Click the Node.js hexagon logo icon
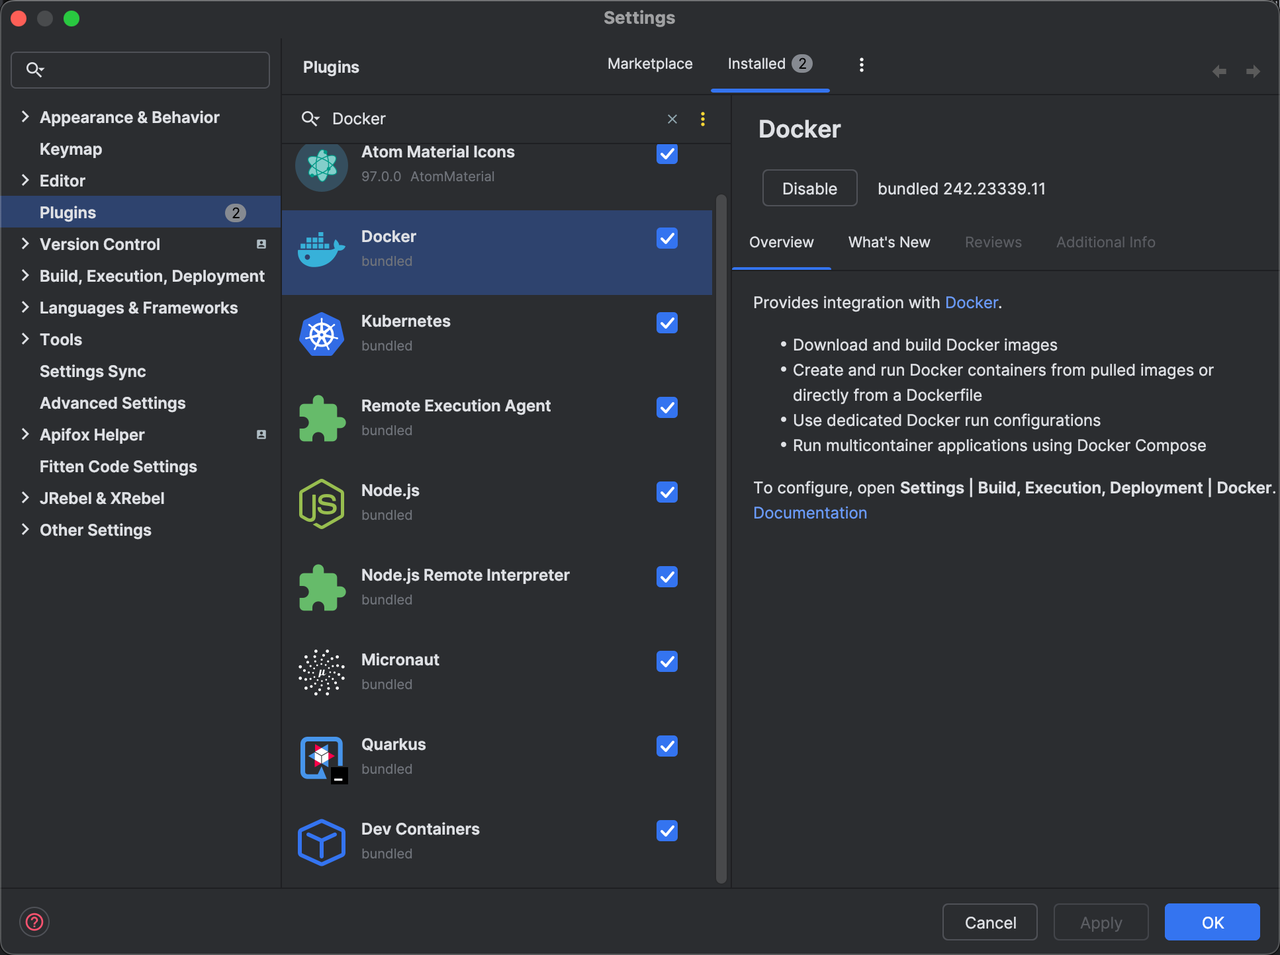Viewport: 1280px width, 955px height. [321, 503]
